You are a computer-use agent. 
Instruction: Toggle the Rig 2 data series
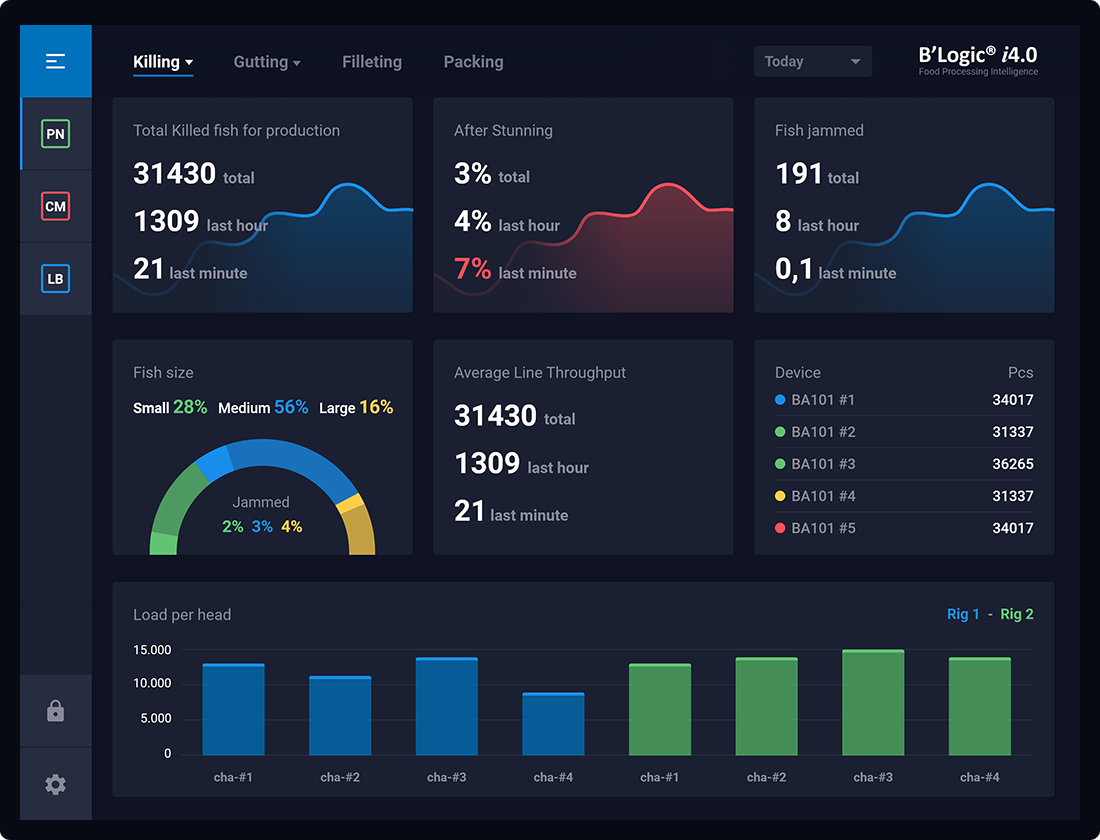[1016, 614]
